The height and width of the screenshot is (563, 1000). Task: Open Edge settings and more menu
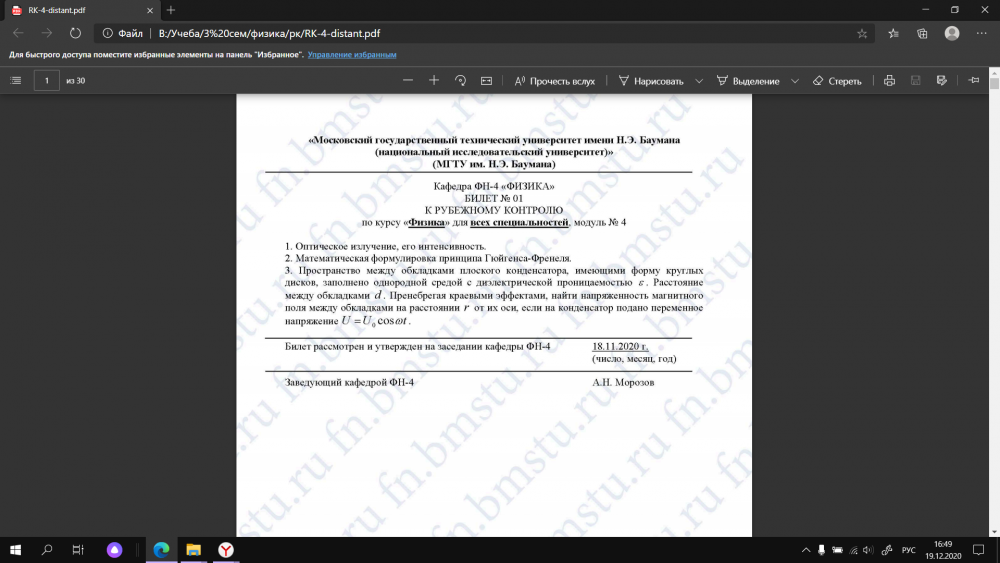click(x=982, y=33)
